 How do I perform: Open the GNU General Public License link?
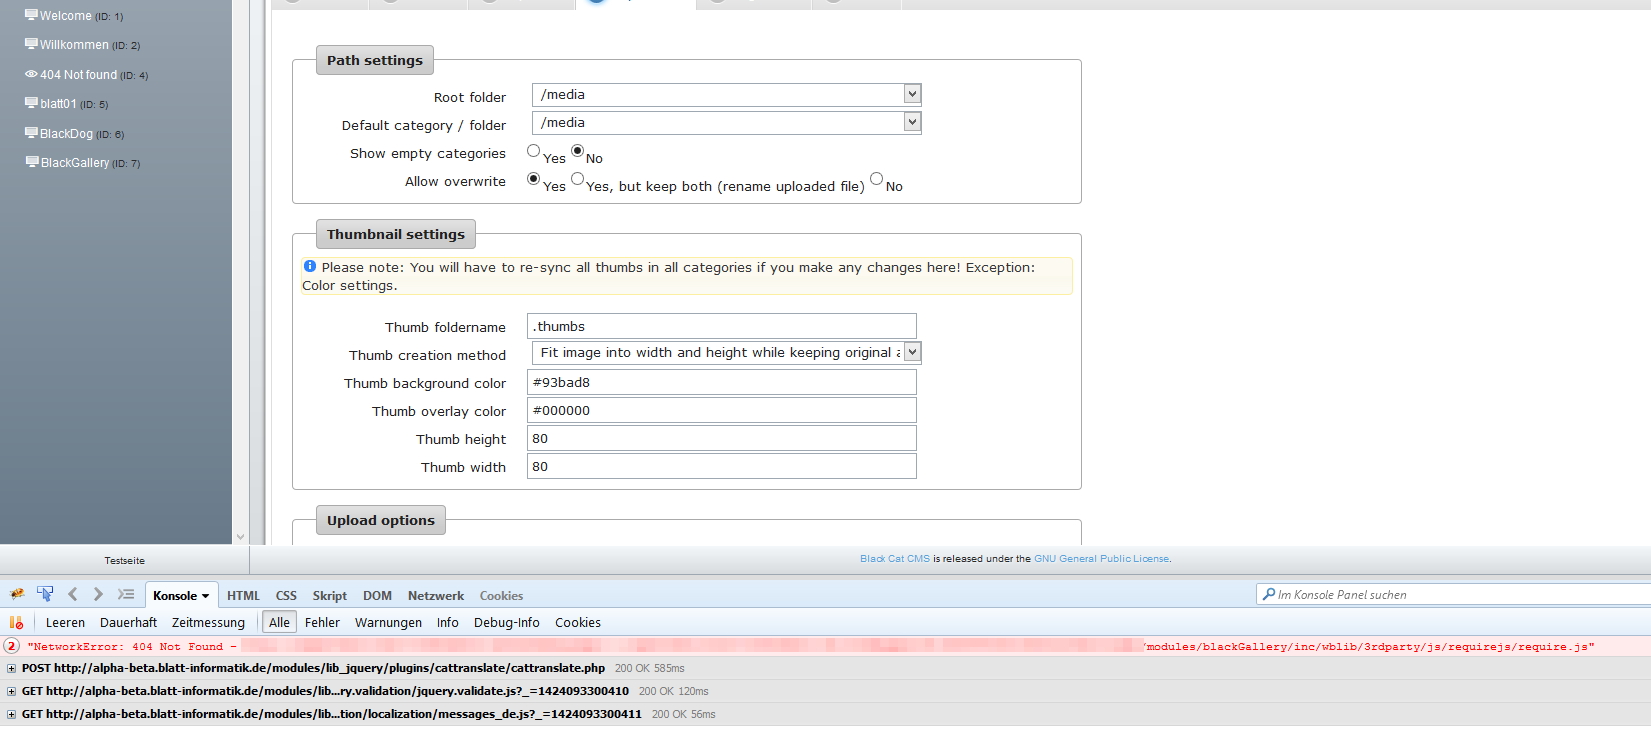click(x=1101, y=559)
